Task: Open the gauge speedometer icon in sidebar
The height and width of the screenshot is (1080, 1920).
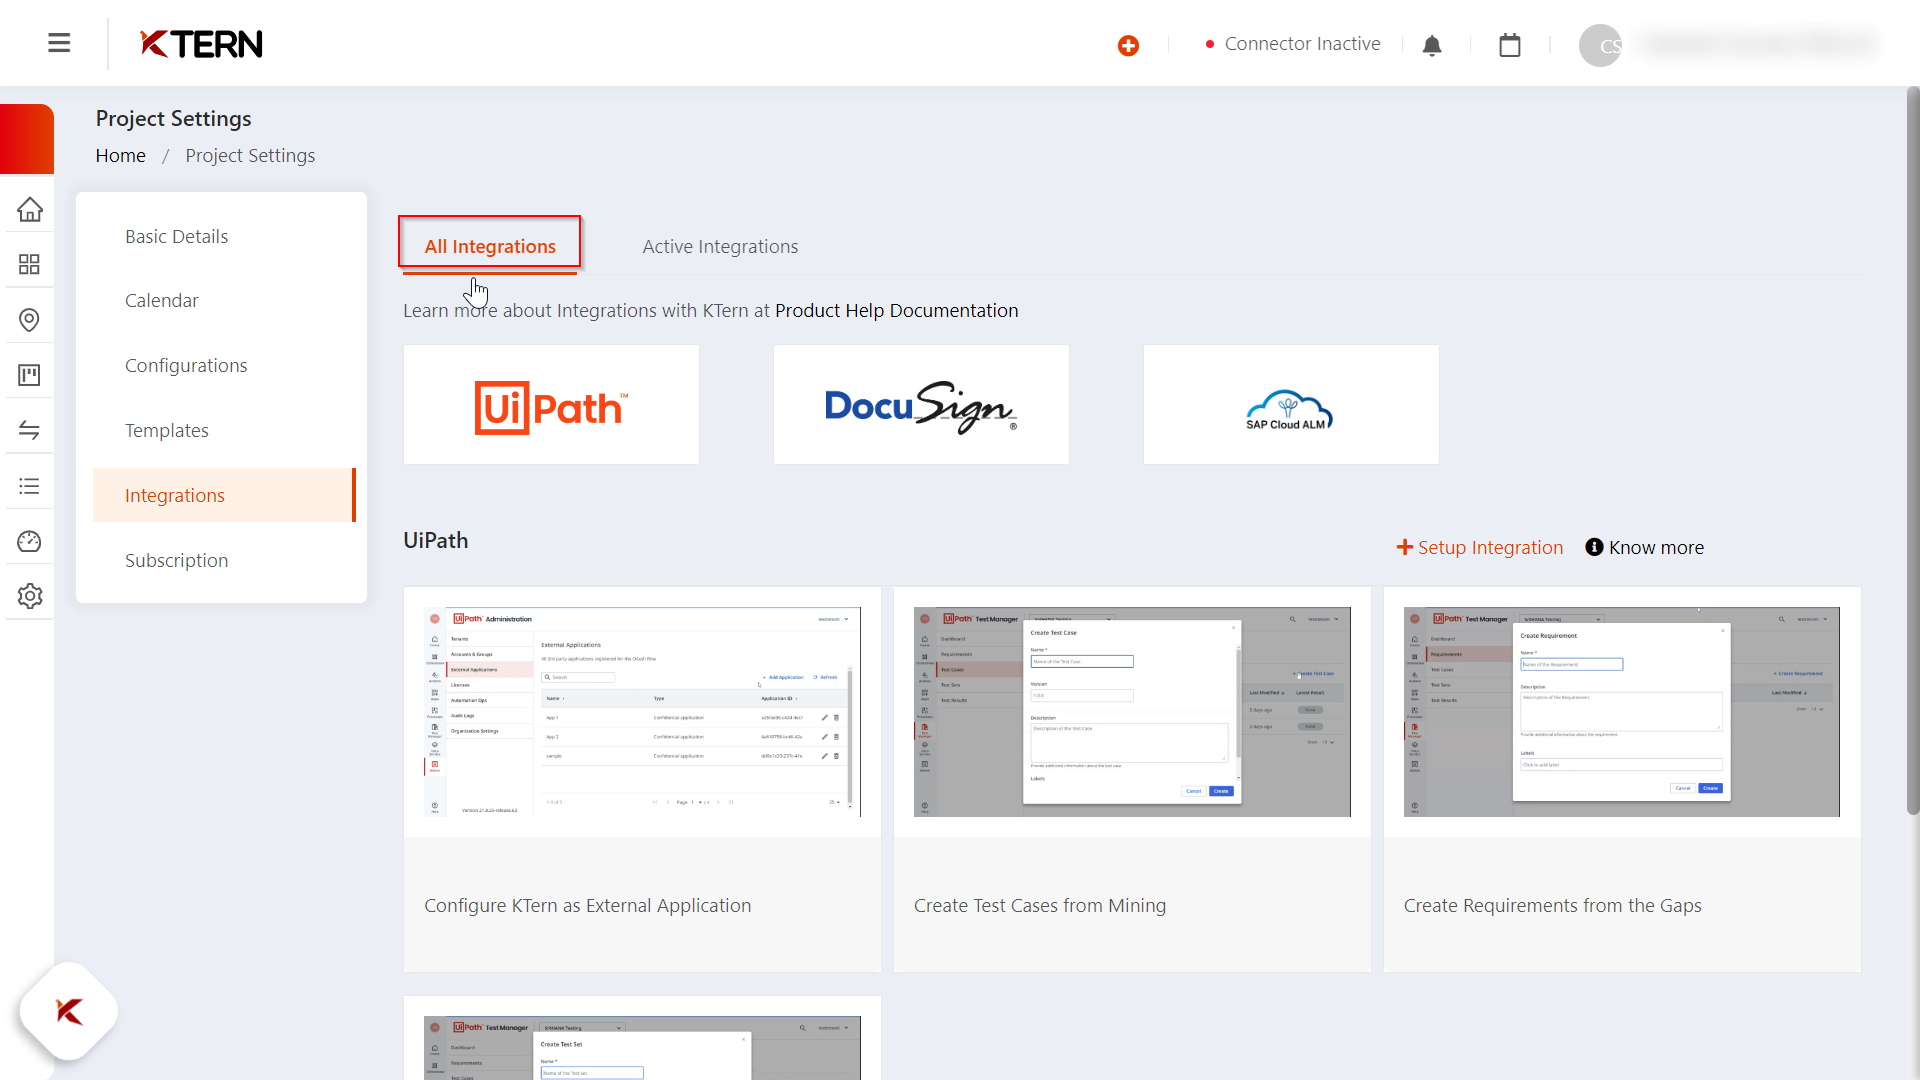Action: (x=29, y=541)
